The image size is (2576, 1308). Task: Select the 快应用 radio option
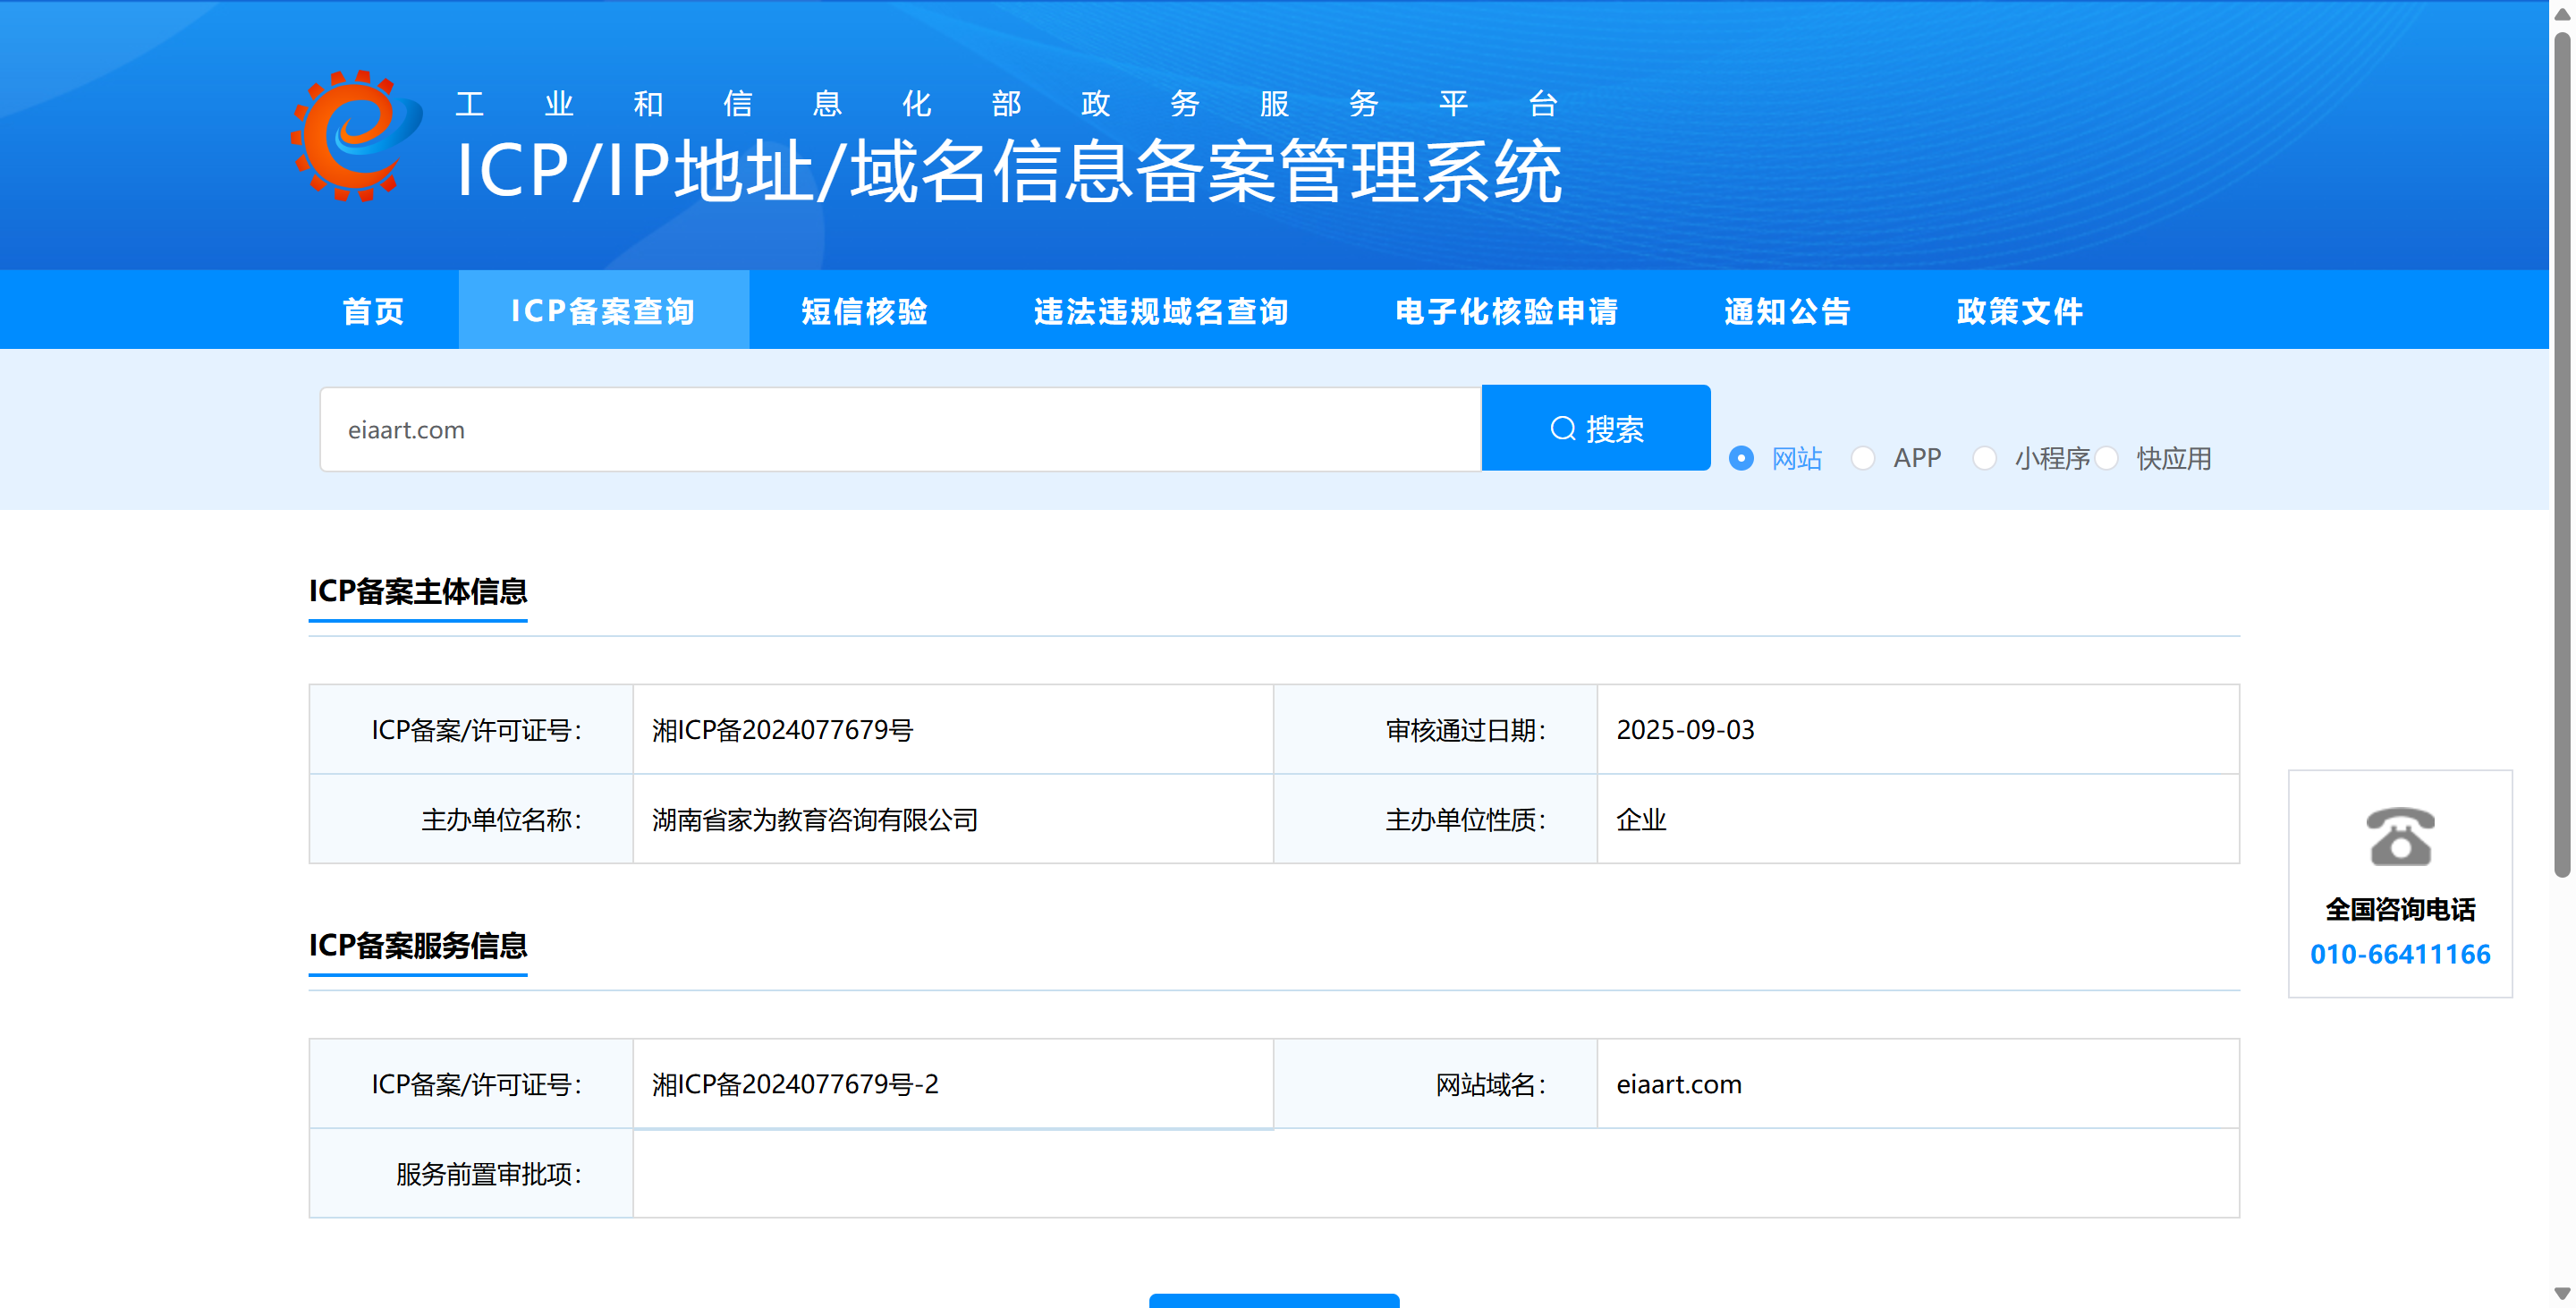(x=2106, y=458)
